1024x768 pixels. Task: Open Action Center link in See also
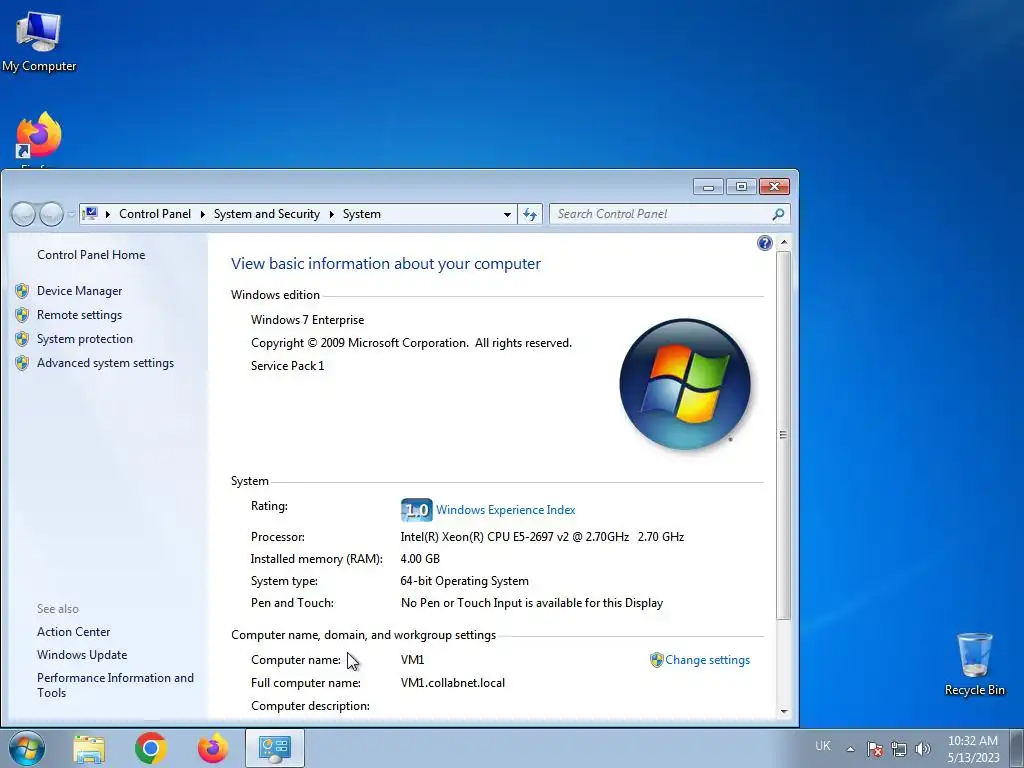pyautogui.click(x=73, y=632)
